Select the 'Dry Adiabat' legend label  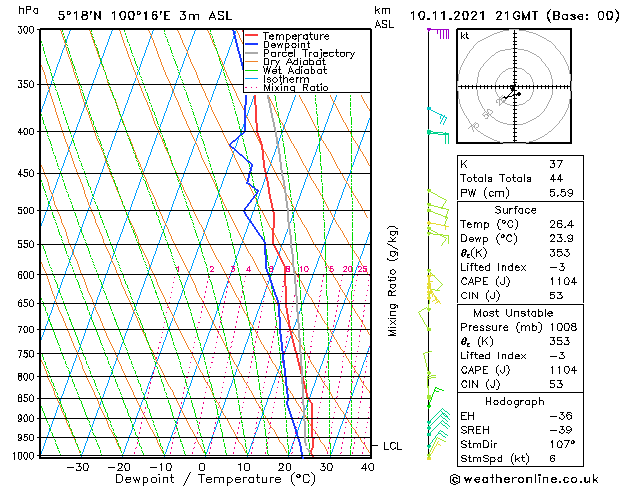[294, 62]
